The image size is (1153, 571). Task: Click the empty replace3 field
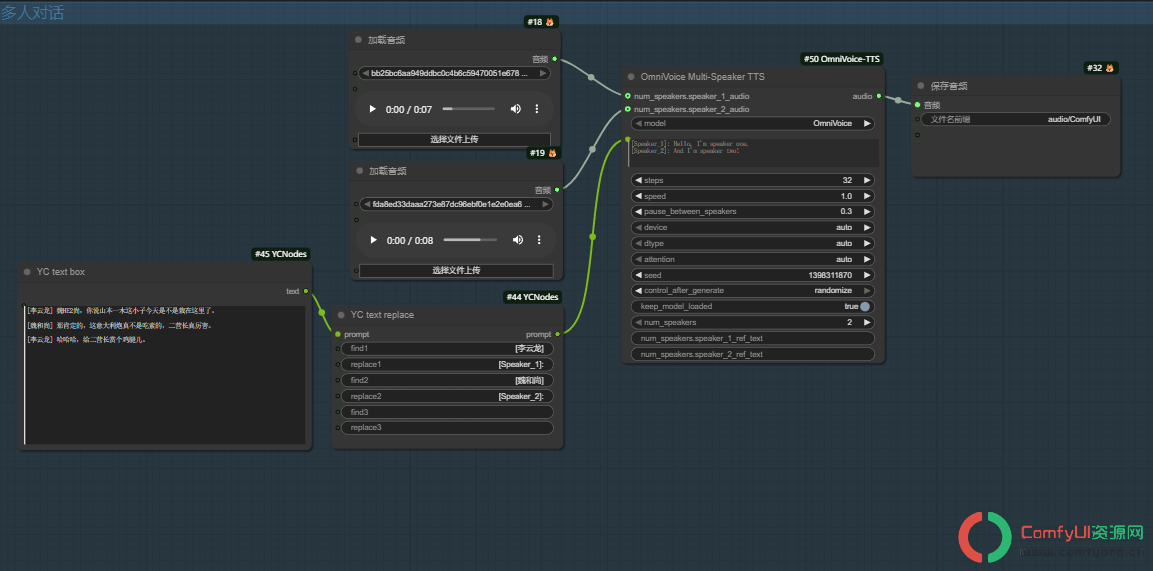[447, 428]
